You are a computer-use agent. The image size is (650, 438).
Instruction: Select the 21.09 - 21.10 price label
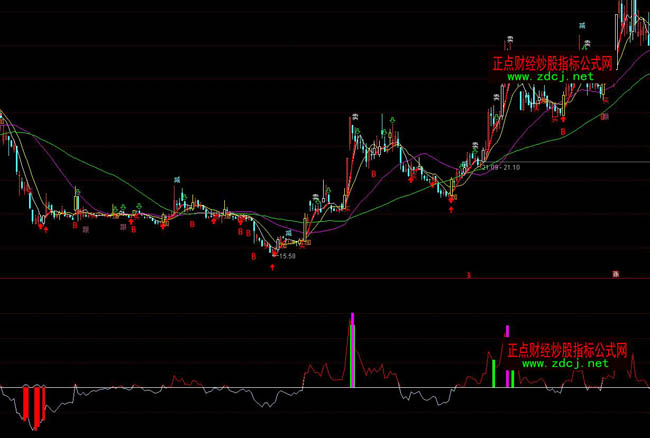tap(499, 169)
